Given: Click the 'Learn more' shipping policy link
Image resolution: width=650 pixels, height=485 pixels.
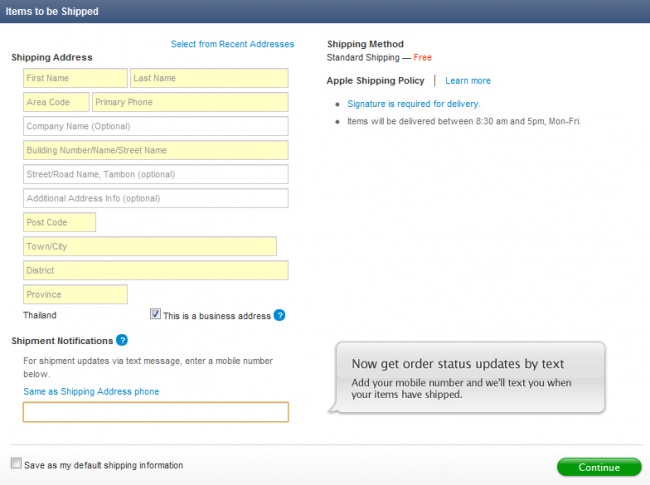Looking at the screenshot, I should (468, 81).
